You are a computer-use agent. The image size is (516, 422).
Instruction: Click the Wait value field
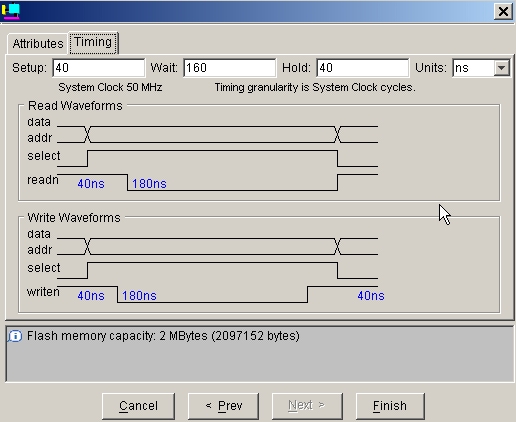[230, 68]
